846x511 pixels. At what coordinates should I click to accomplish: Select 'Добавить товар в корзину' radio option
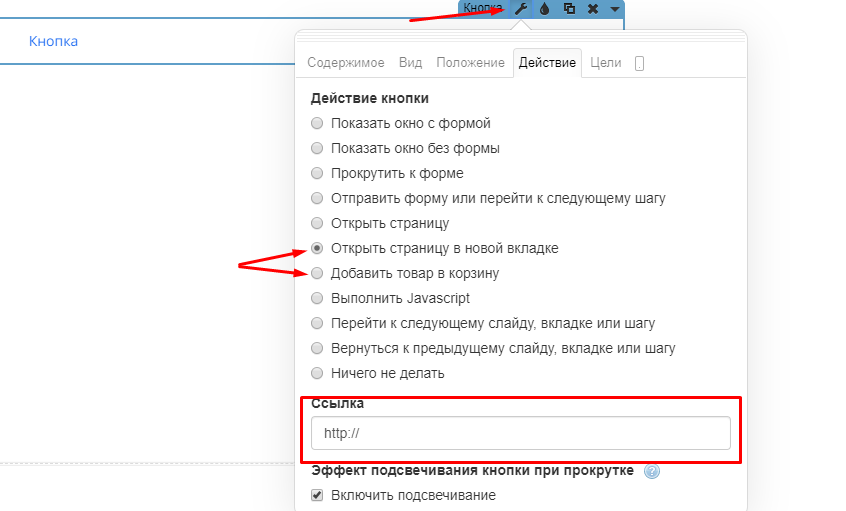pos(317,273)
